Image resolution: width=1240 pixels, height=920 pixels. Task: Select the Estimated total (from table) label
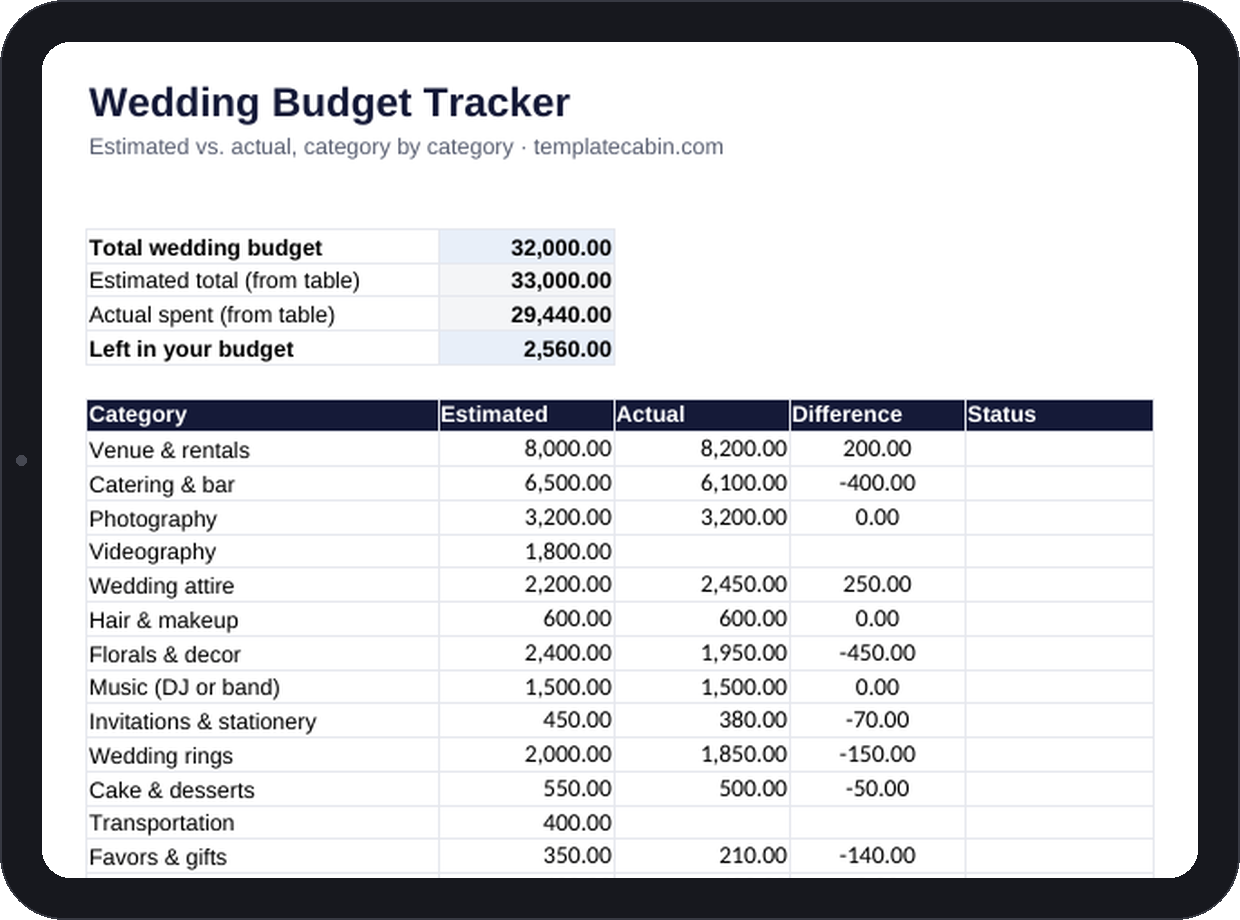263,281
